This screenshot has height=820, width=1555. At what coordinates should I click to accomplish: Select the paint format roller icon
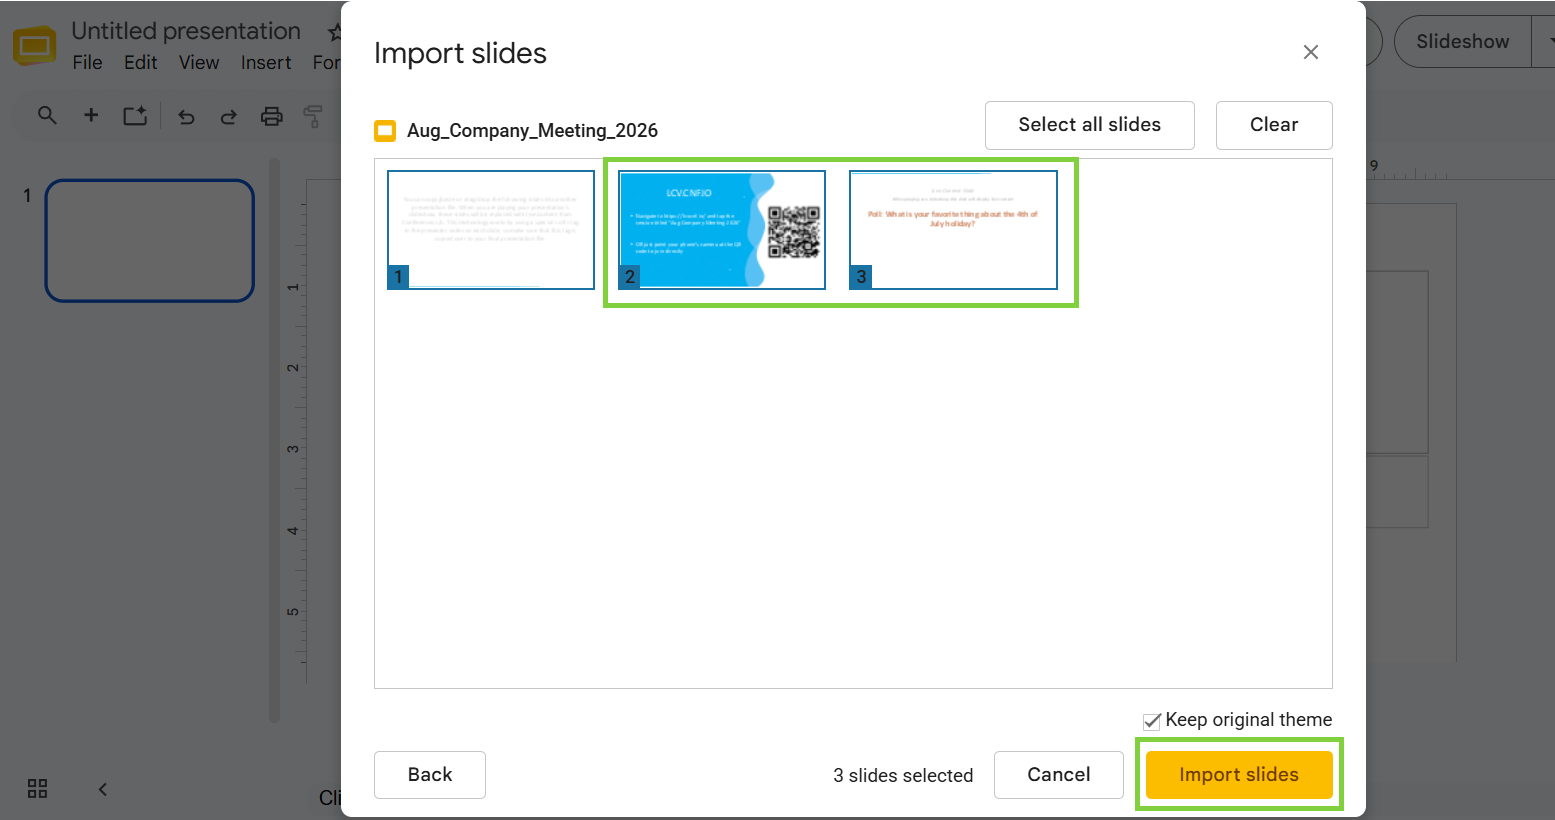pyautogui.click(x=313, y=116)
